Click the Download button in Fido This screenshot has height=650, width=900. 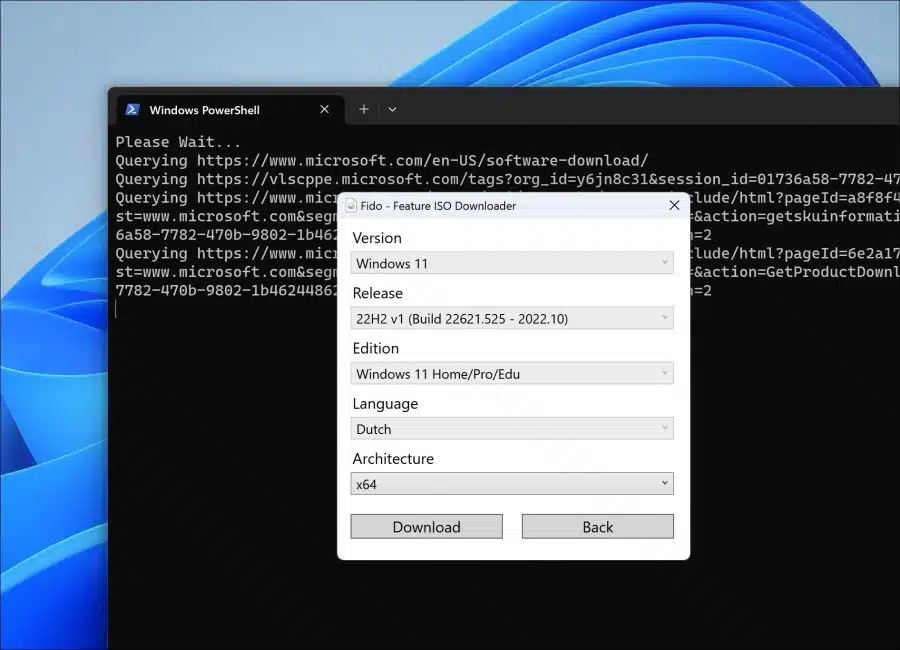tap(426, 527)
